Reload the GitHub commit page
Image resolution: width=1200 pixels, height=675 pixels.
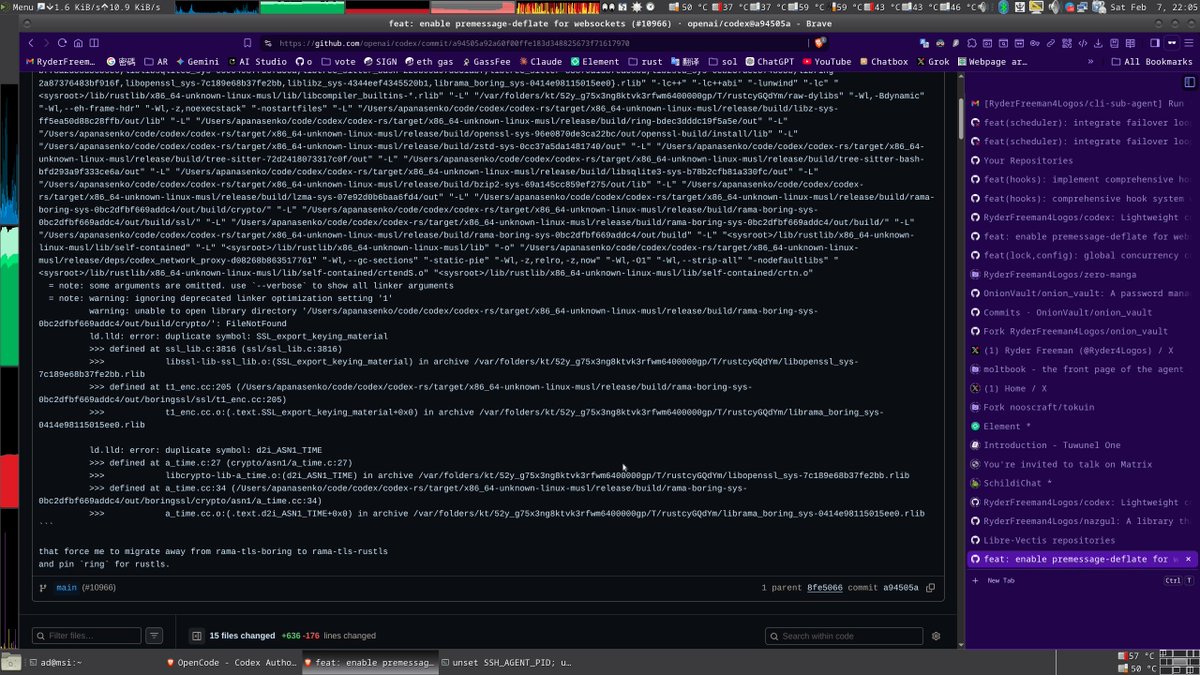point(62,43)
